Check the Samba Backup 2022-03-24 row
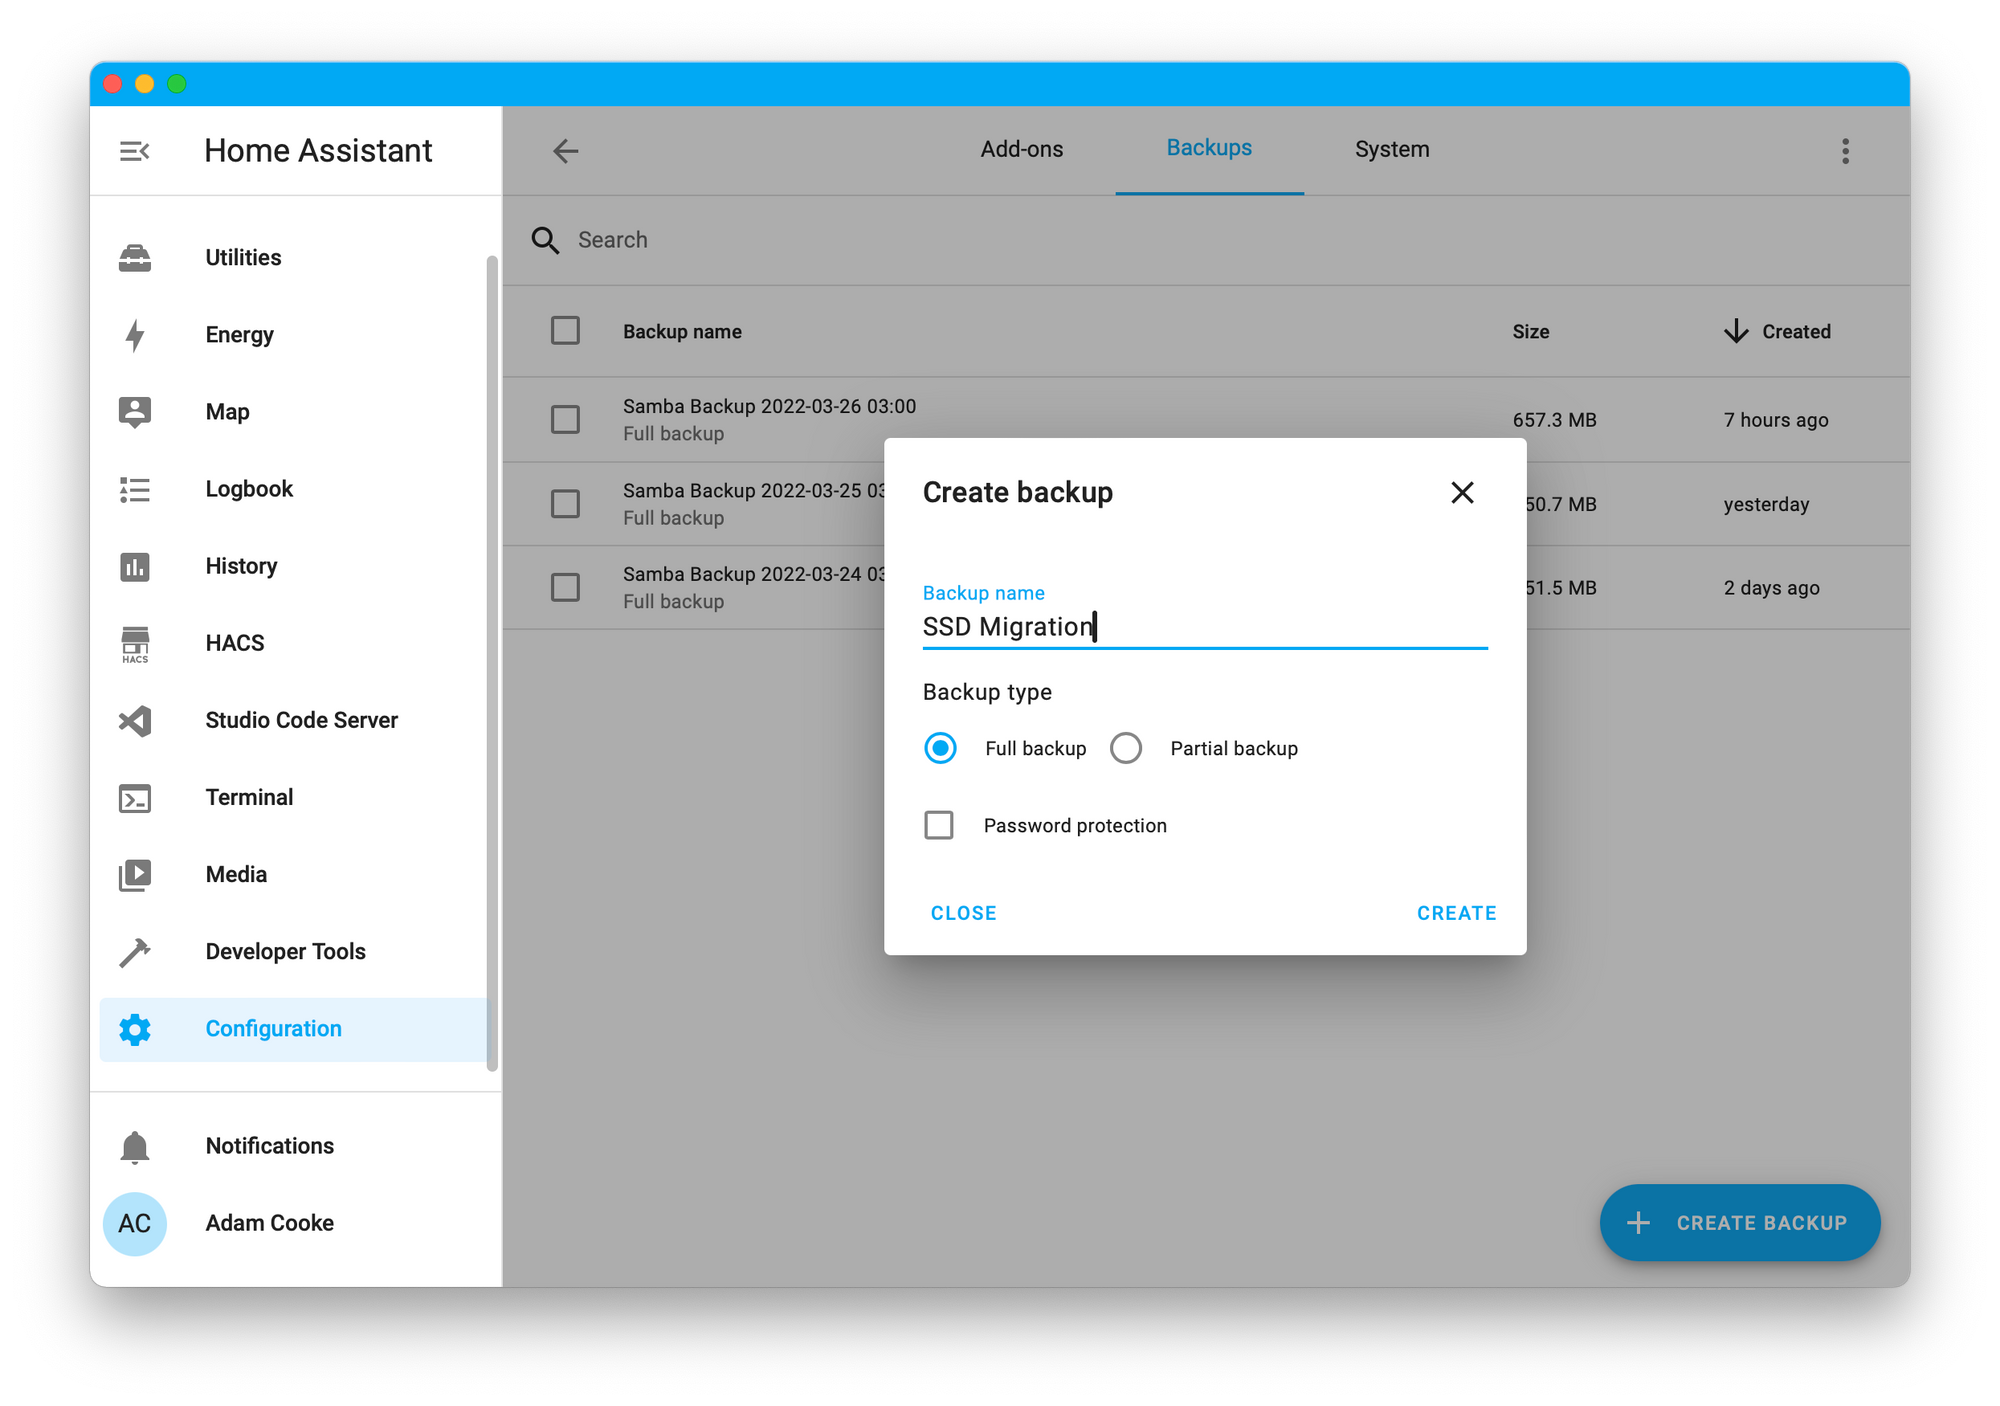 565,587
